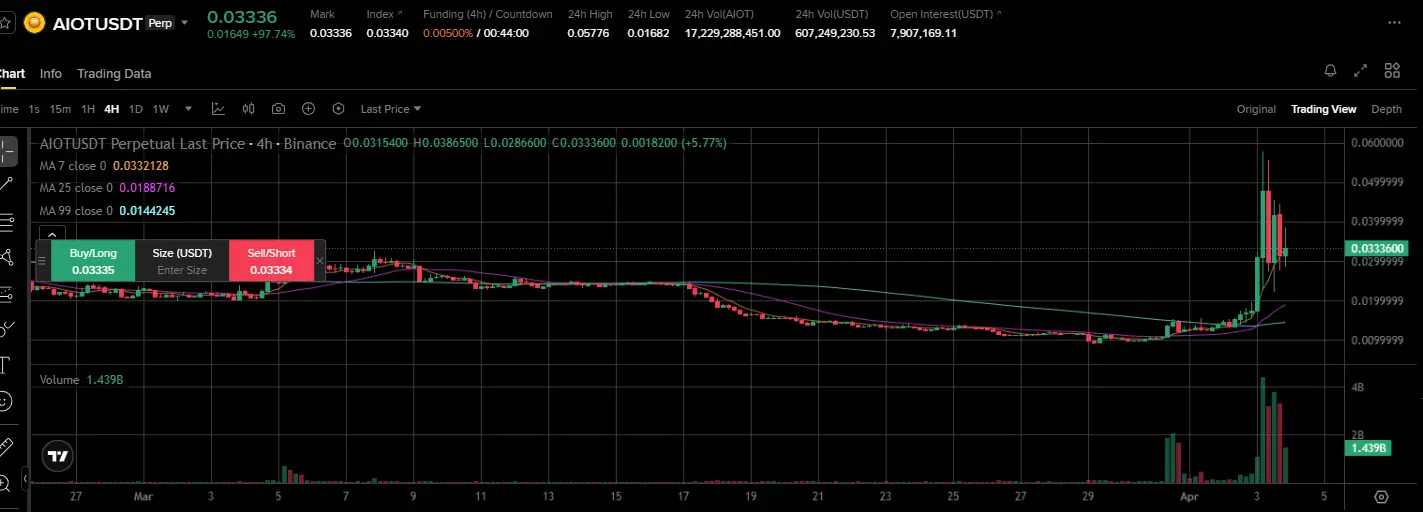Expand more time intervals dropdown arrow
This screenshot has width=1423, height=512.
click(189, 109)
